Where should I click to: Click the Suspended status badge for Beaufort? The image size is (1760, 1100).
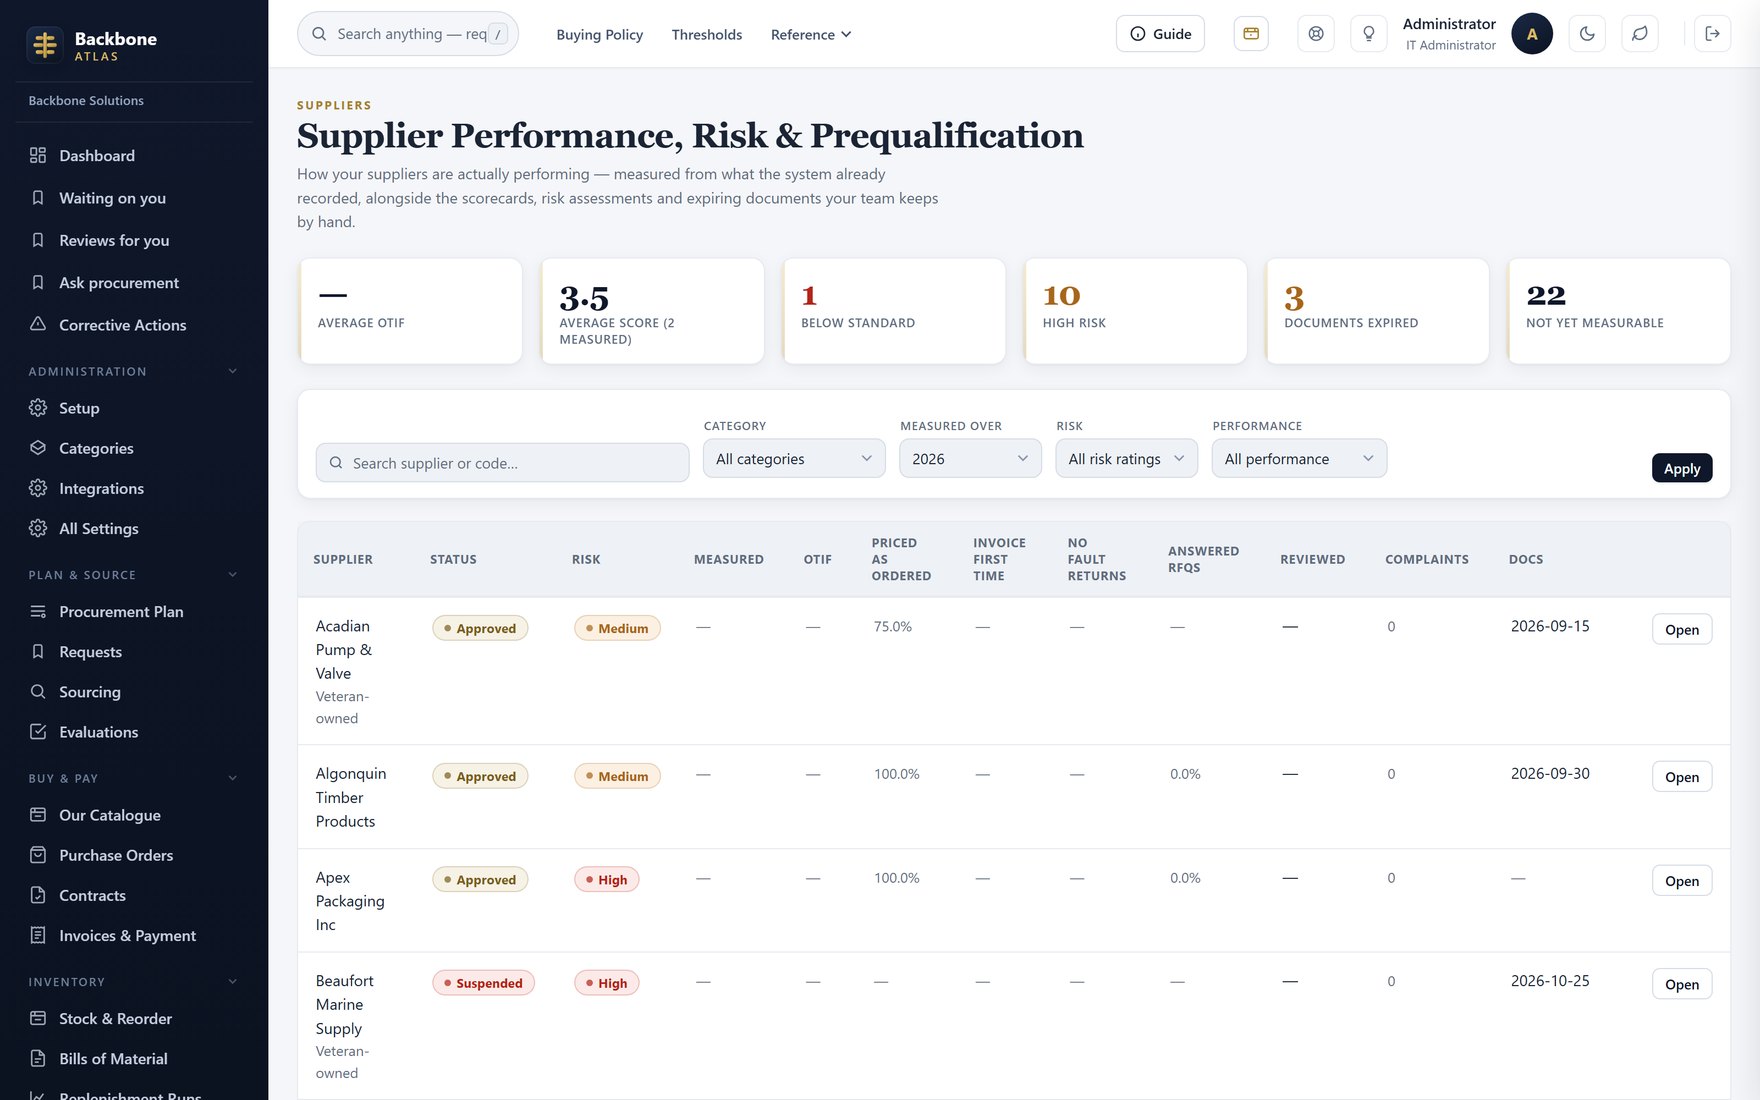point(483,983)
